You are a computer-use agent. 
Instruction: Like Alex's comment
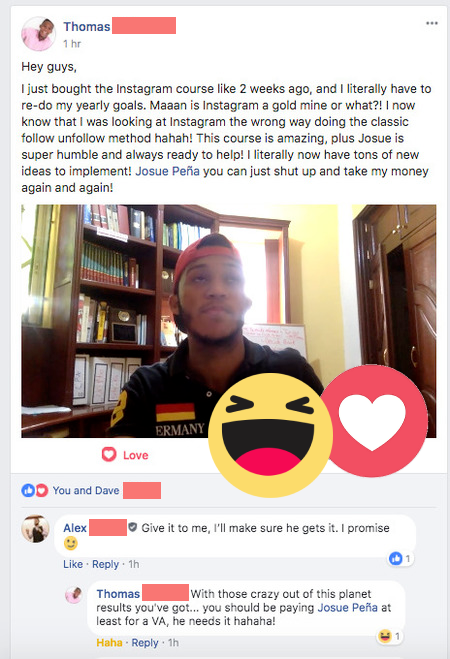click(73, 564)
